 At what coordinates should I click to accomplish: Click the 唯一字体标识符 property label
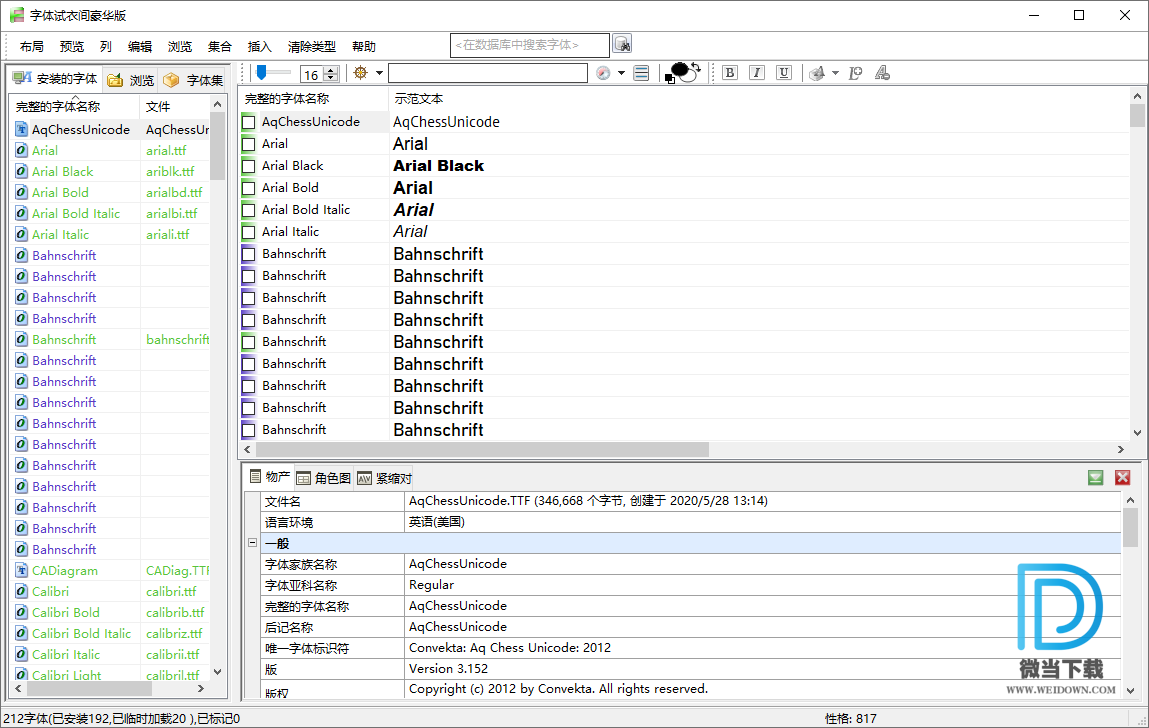[x=307, y=648]
